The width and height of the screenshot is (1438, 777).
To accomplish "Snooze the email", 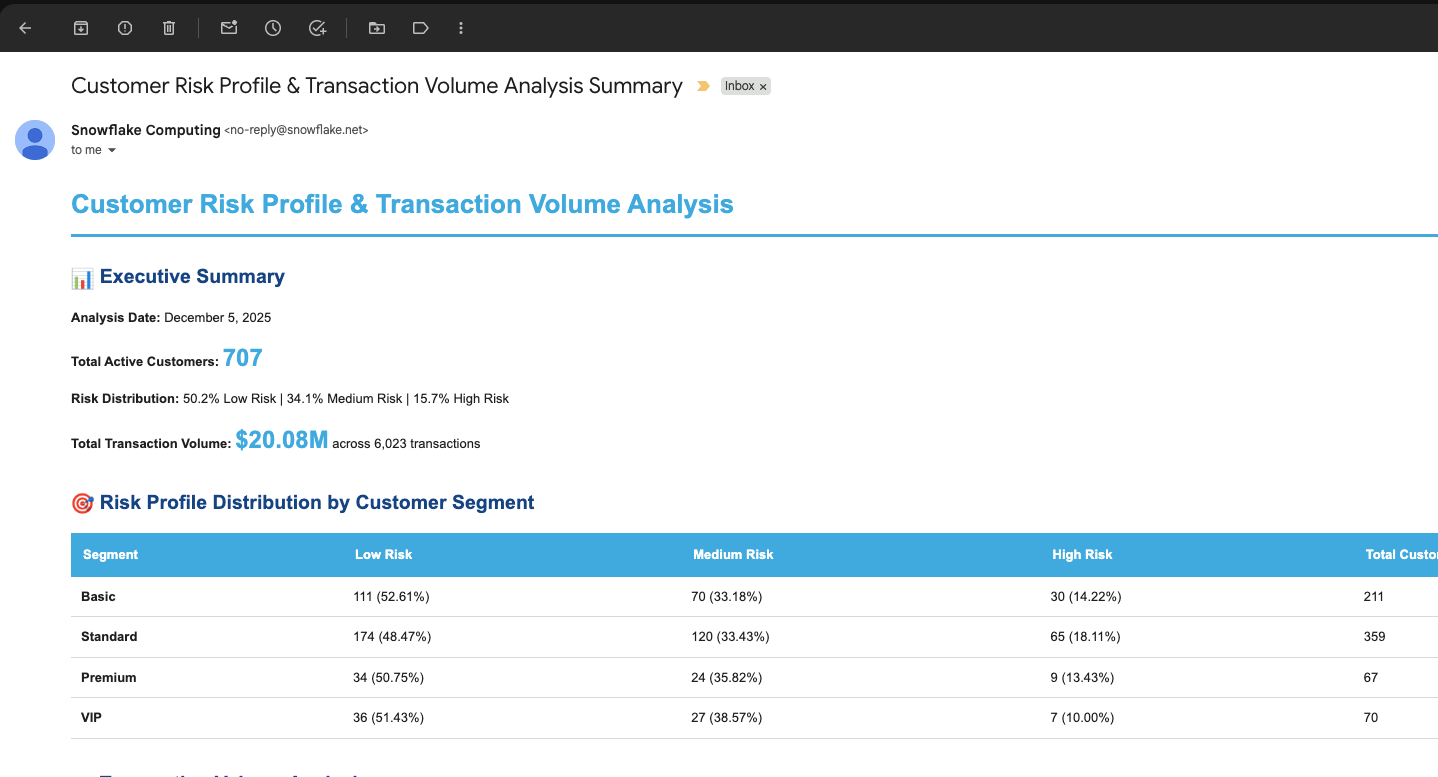I will 272,28.
